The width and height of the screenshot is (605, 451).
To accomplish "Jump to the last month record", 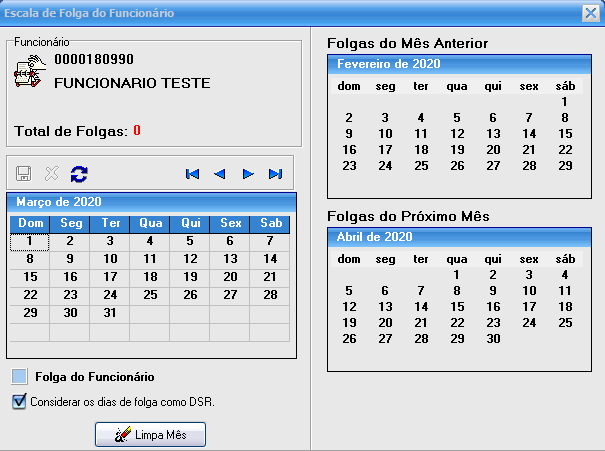I will pos(275,174).
